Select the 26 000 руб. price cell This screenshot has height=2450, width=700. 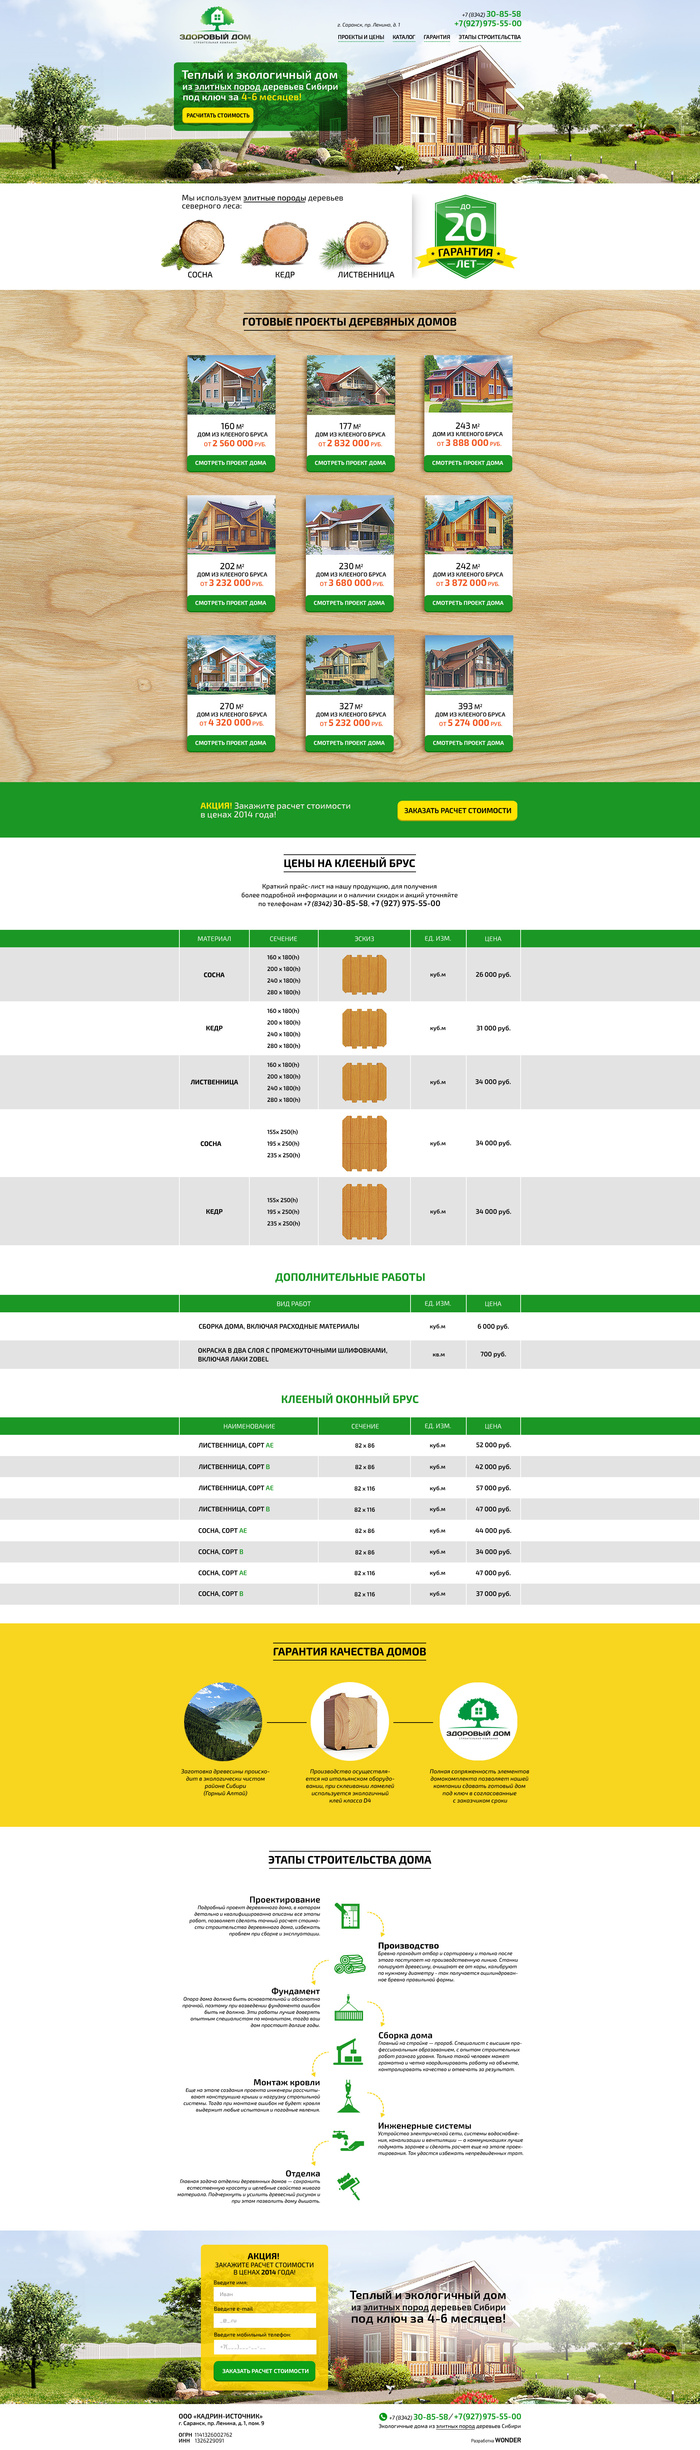(x=493, y=974)
